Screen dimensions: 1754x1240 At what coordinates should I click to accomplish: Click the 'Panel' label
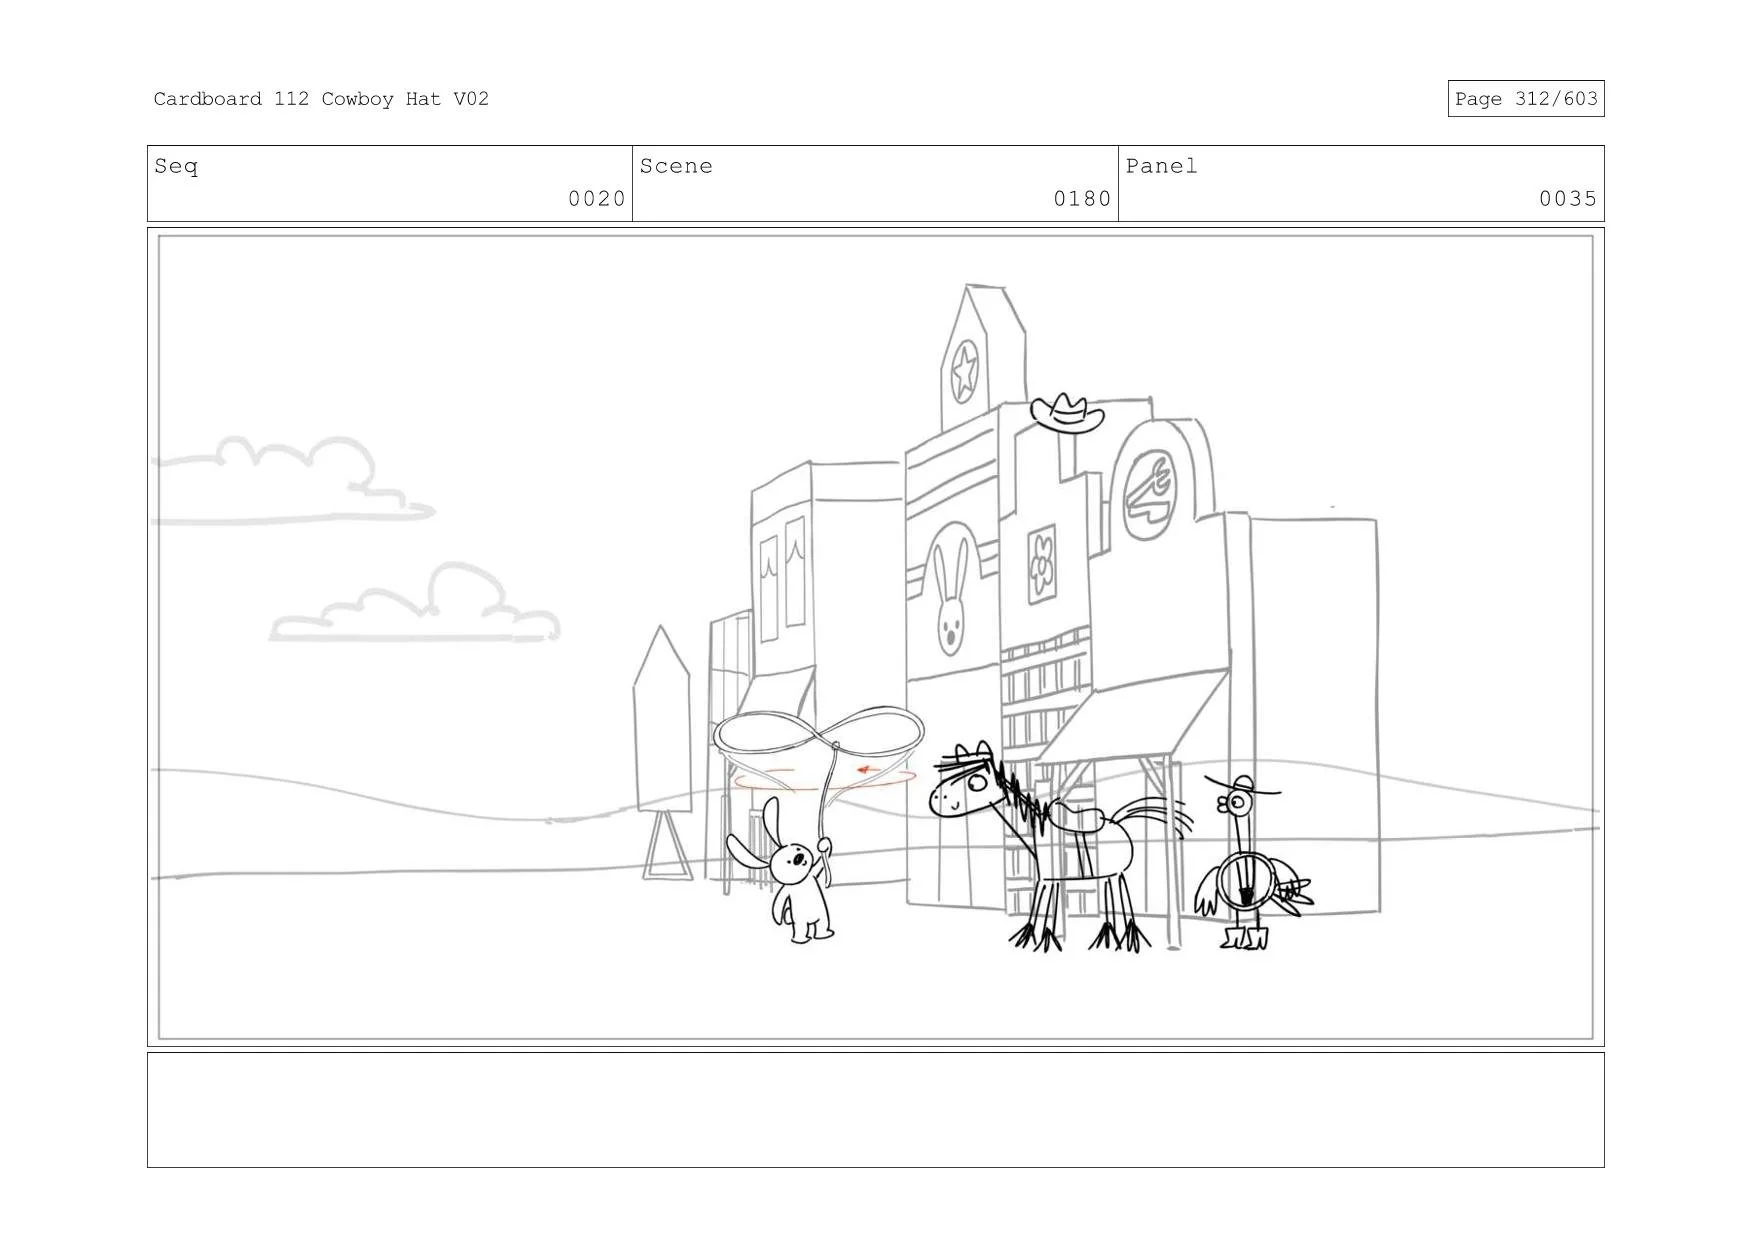point(1161,166)
